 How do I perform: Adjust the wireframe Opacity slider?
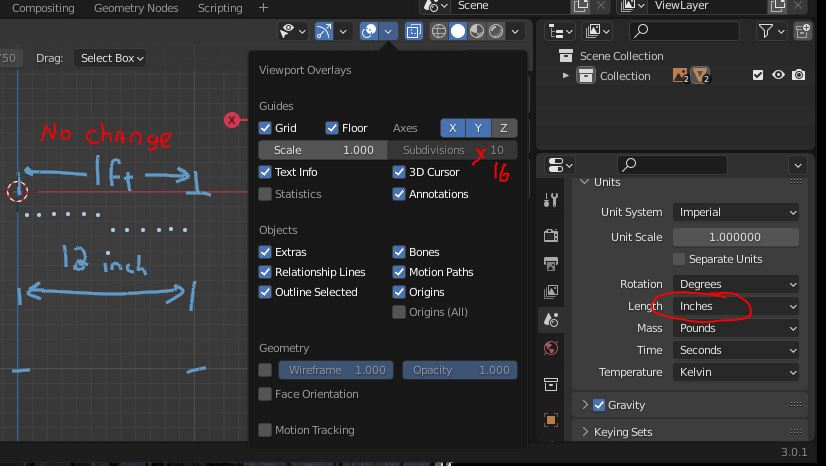click(460, 370)
